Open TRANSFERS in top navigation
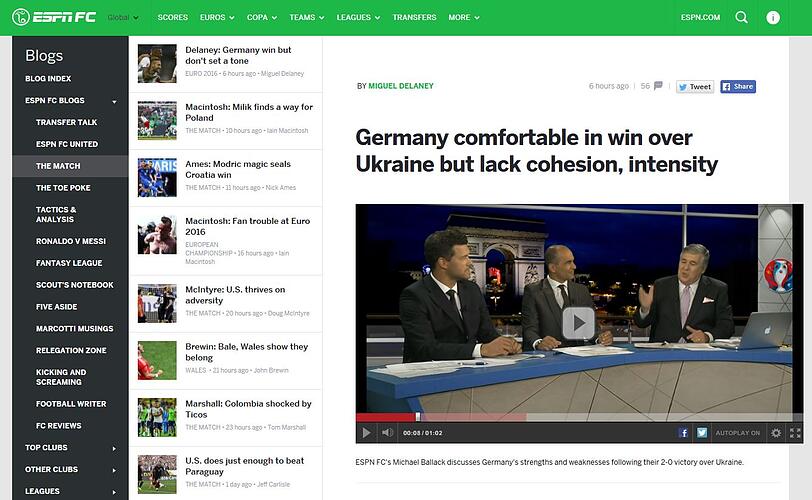The image size is (812, 500). 414,18
